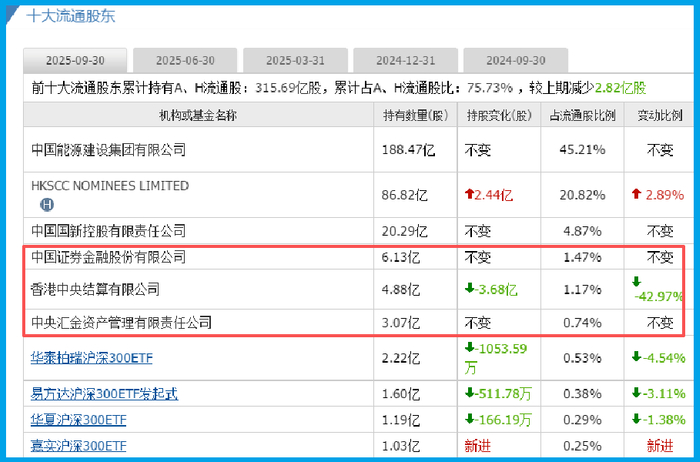This screenshot has width=700, height=462.
Task: Follow the 华夏沪深300ETF link
Action: point(78,420)
